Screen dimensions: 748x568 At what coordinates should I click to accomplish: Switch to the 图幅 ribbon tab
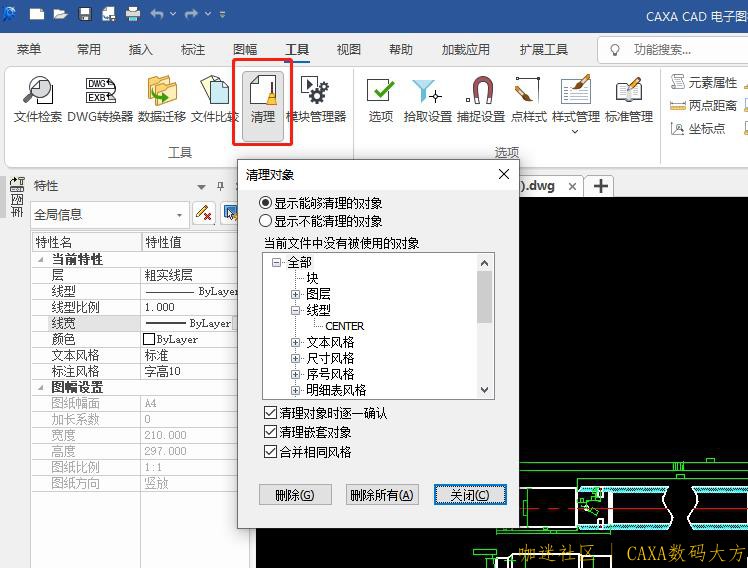(x=245, y=50)
